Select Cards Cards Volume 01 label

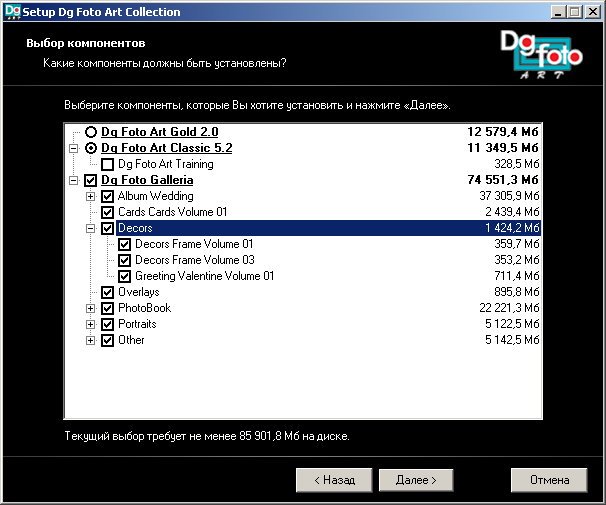click(x=172, y=212)
